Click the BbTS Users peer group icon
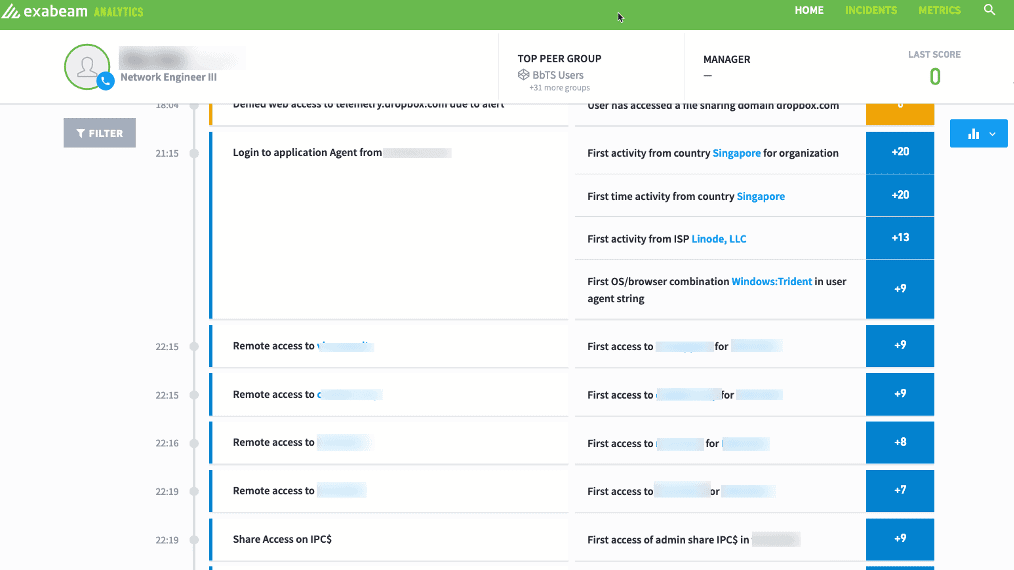The height and width of the screenshot is (570, 1014). (523, 75)
